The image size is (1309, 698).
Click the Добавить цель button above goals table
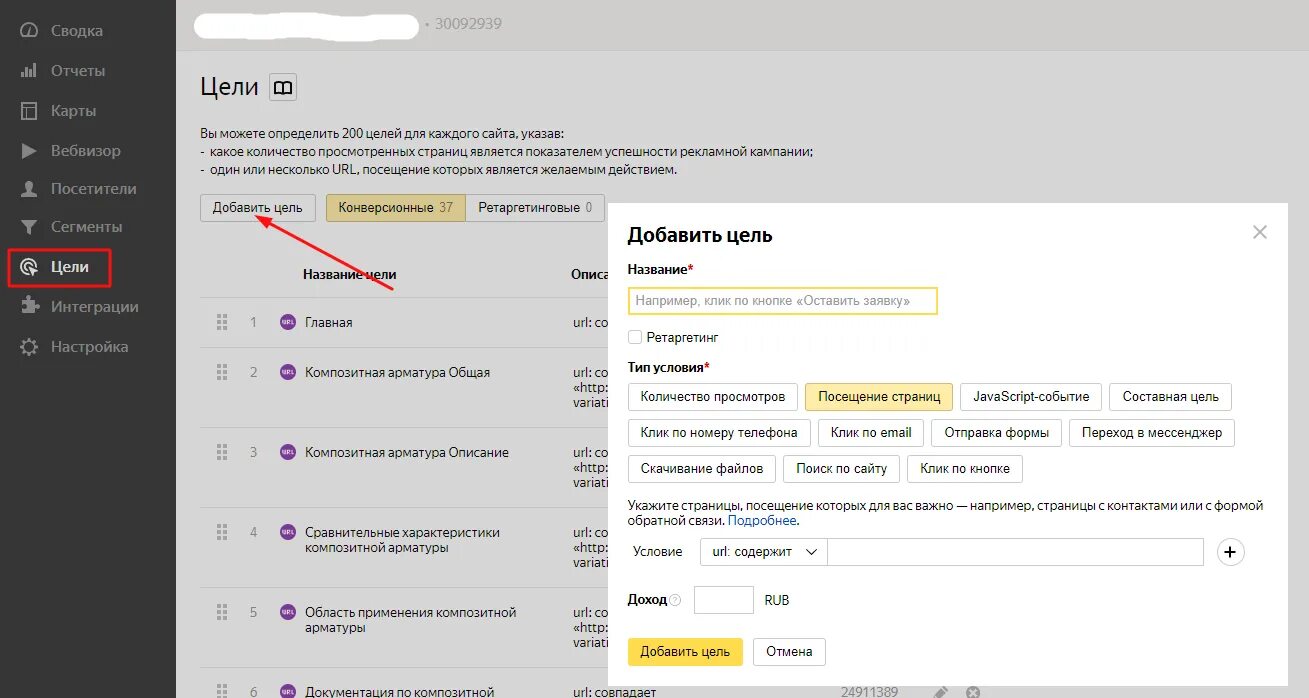click(258, 208)
